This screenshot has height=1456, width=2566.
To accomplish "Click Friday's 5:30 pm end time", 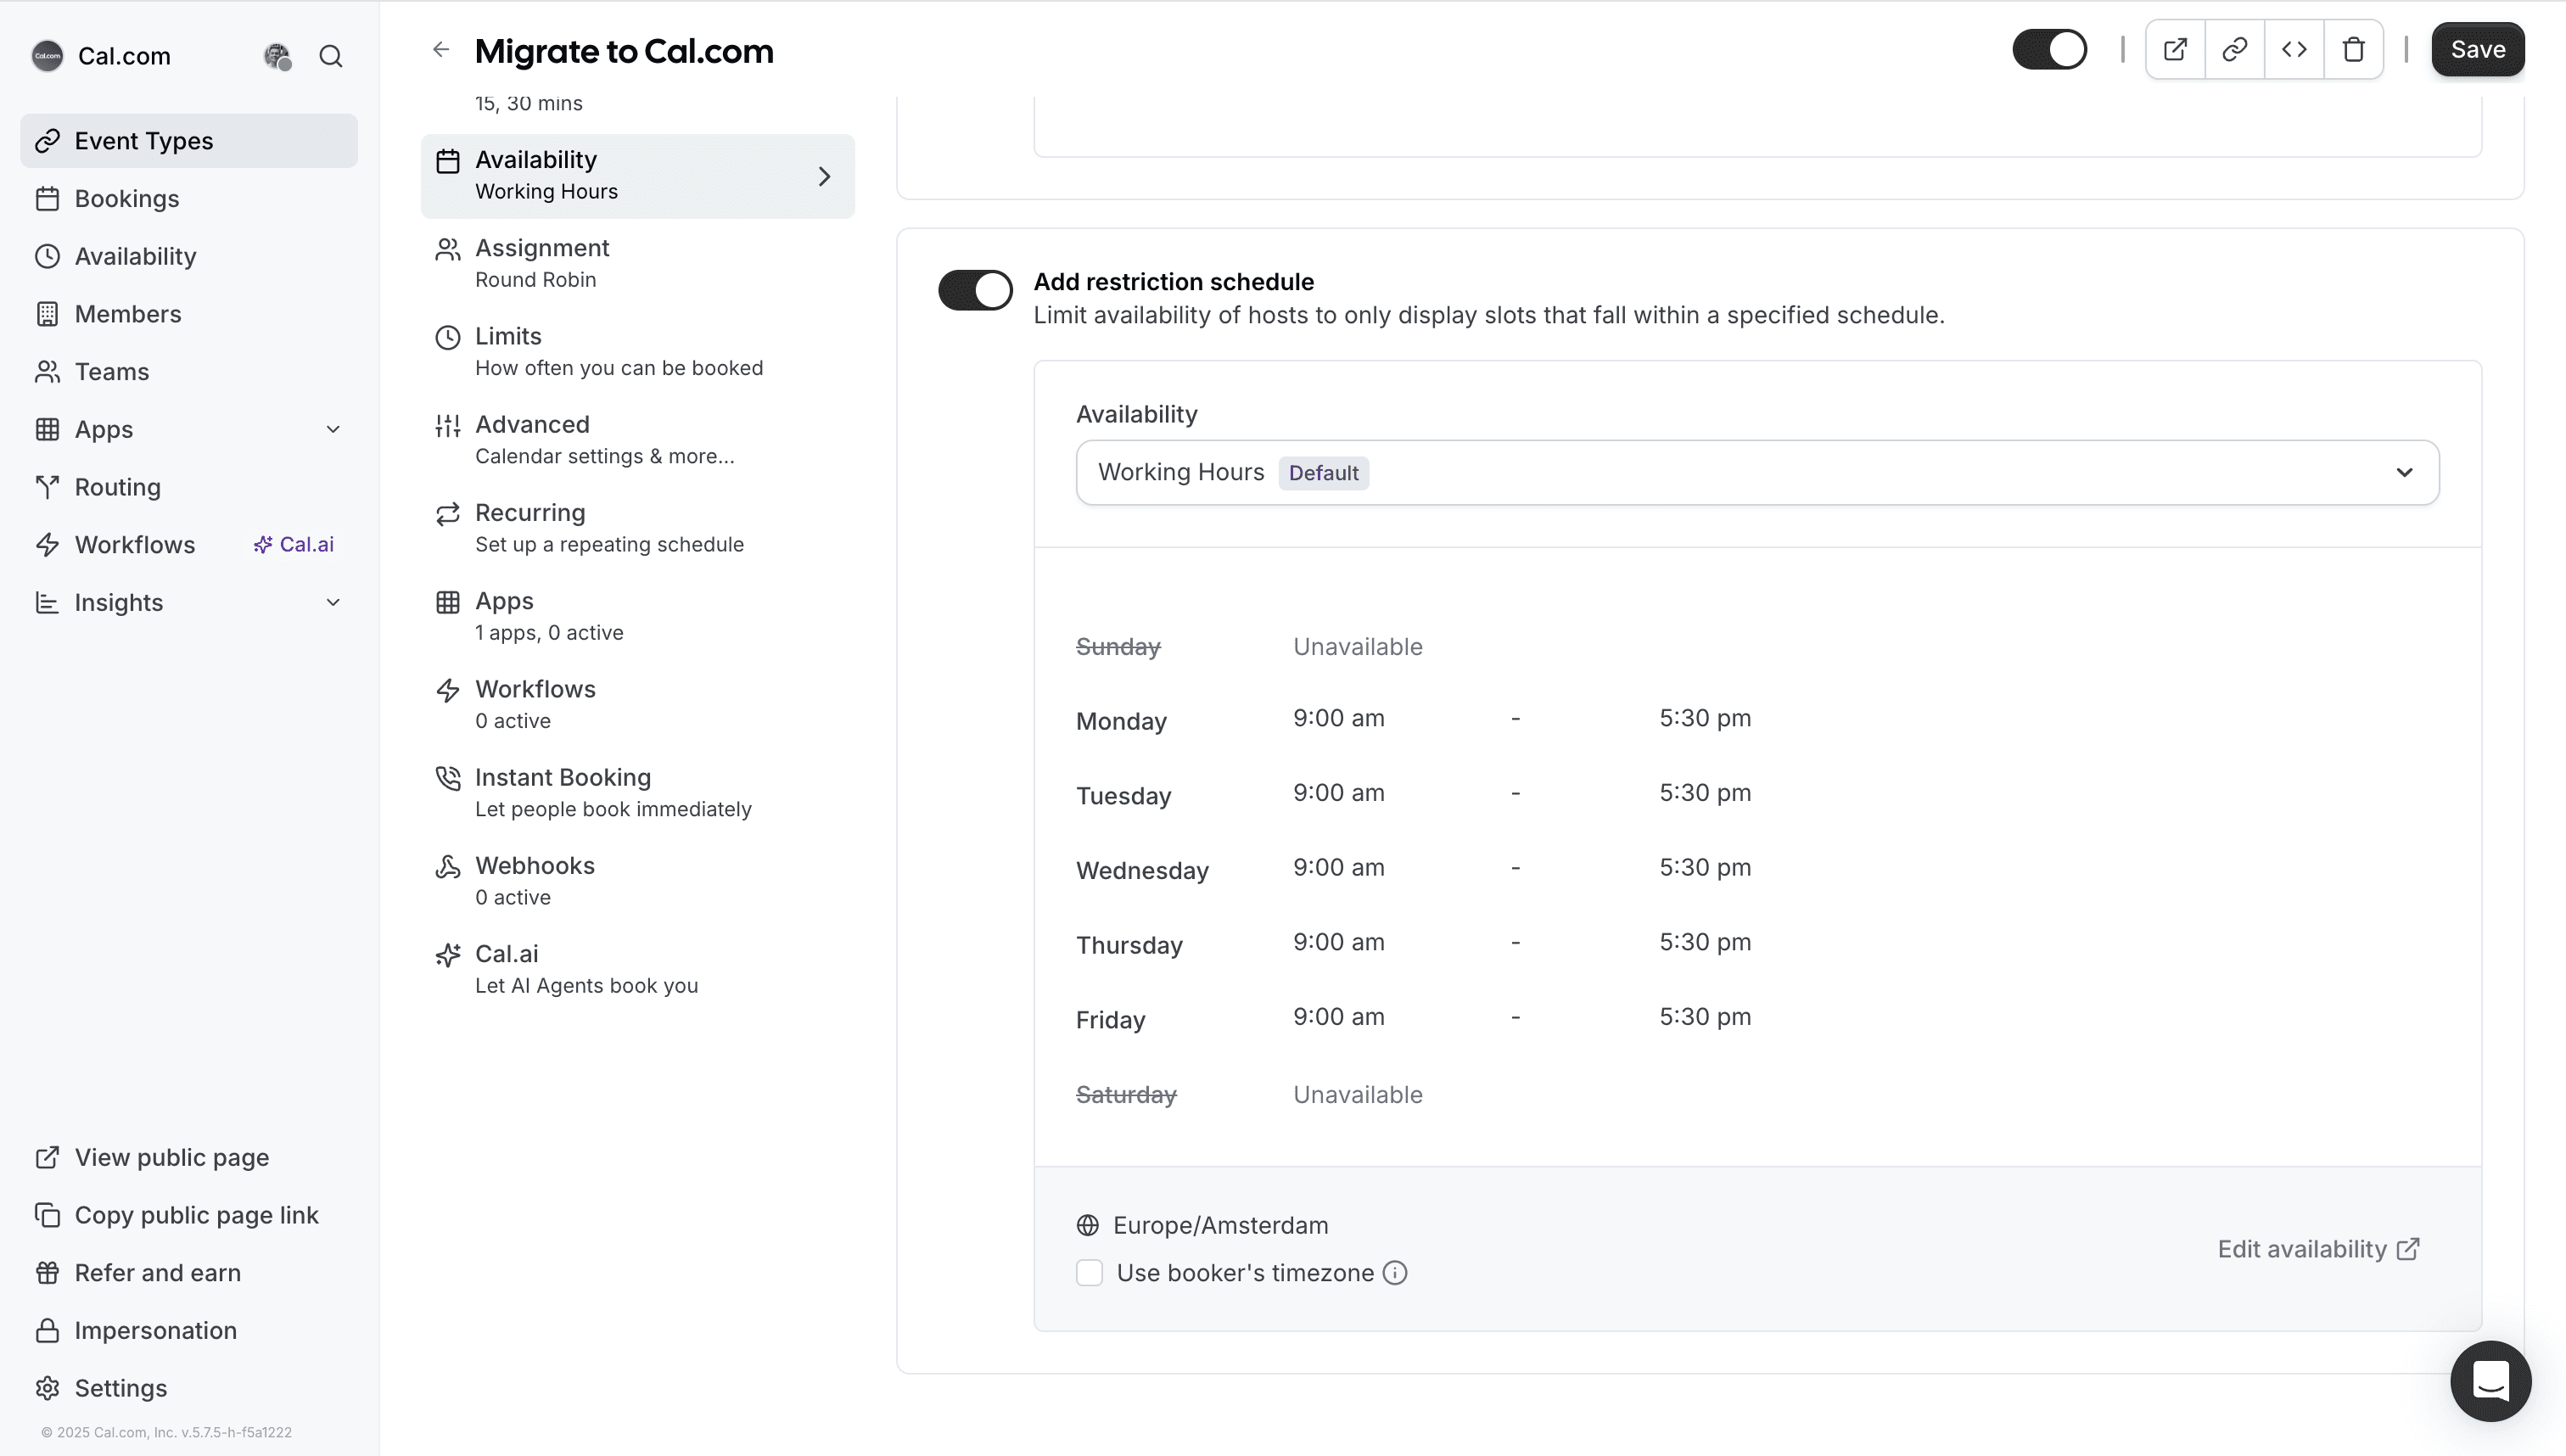I will click(1705, 1017).
